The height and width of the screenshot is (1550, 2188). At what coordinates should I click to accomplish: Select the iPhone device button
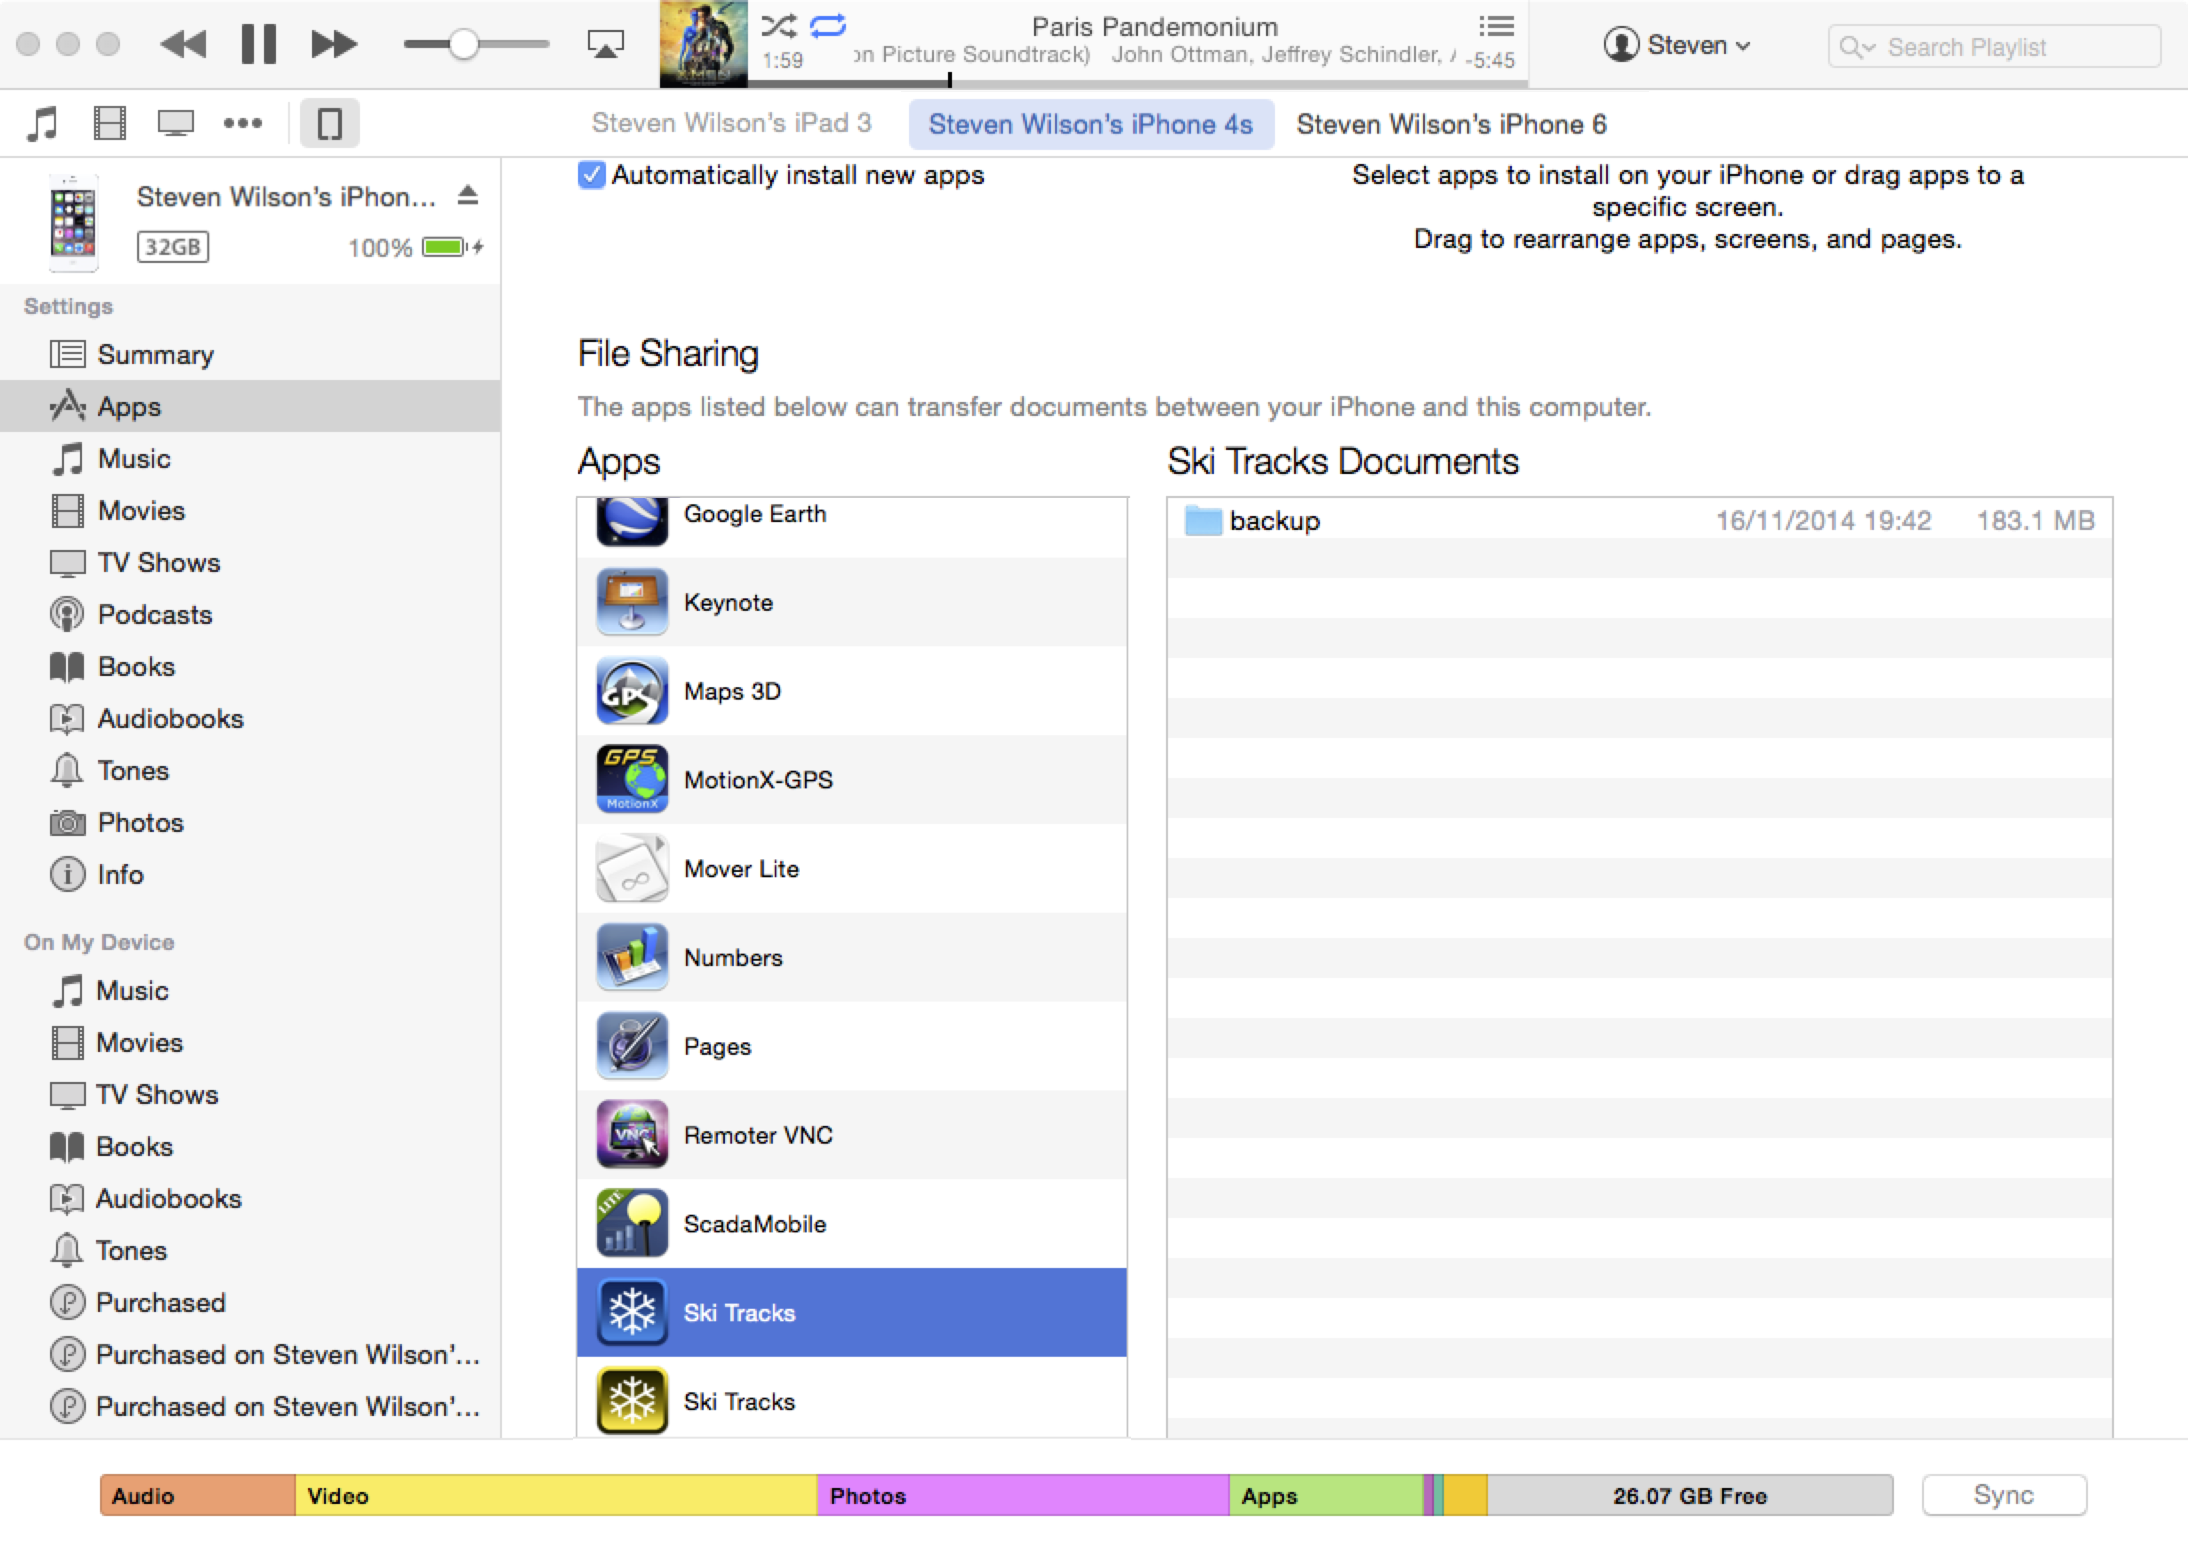[329, 124]
